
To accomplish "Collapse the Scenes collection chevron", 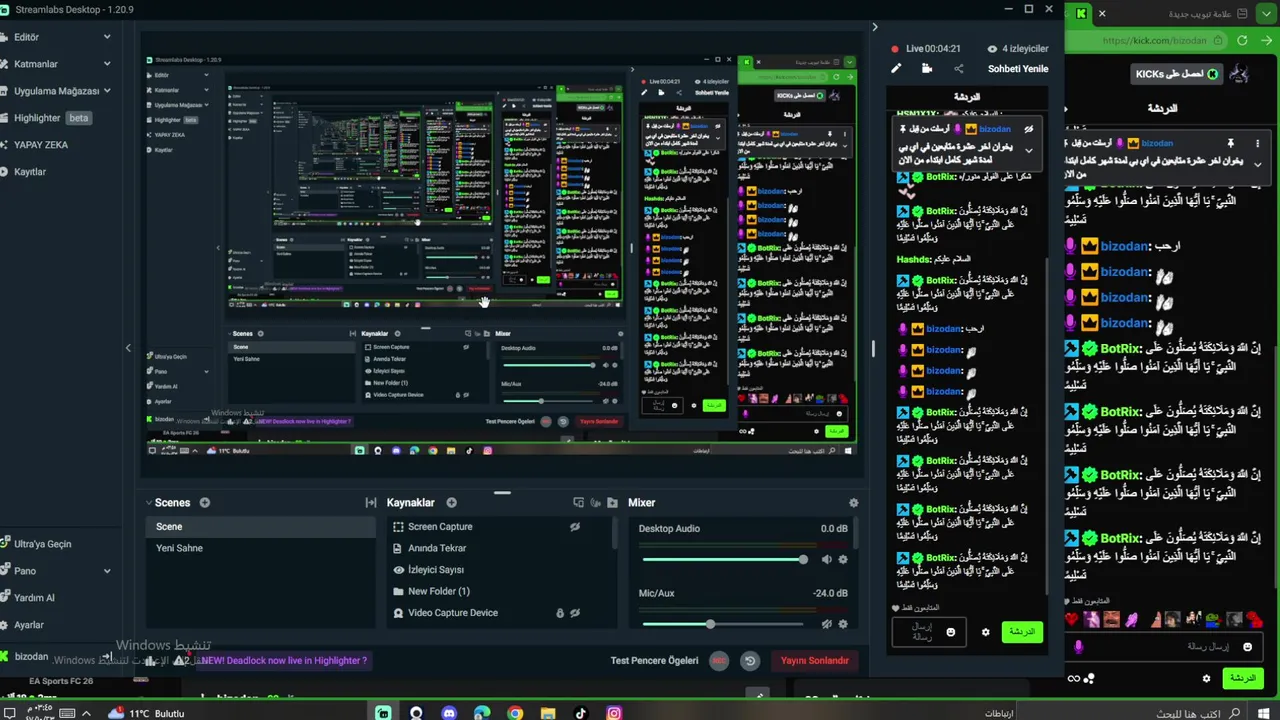I will pos(148,503).
